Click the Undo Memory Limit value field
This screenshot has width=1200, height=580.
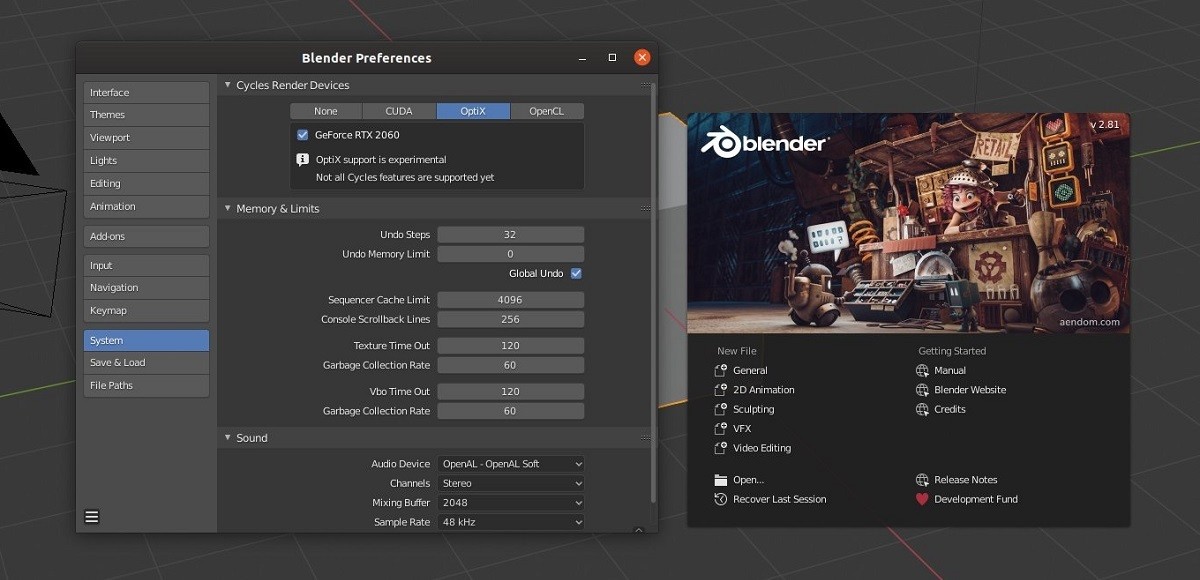point(511,254)
